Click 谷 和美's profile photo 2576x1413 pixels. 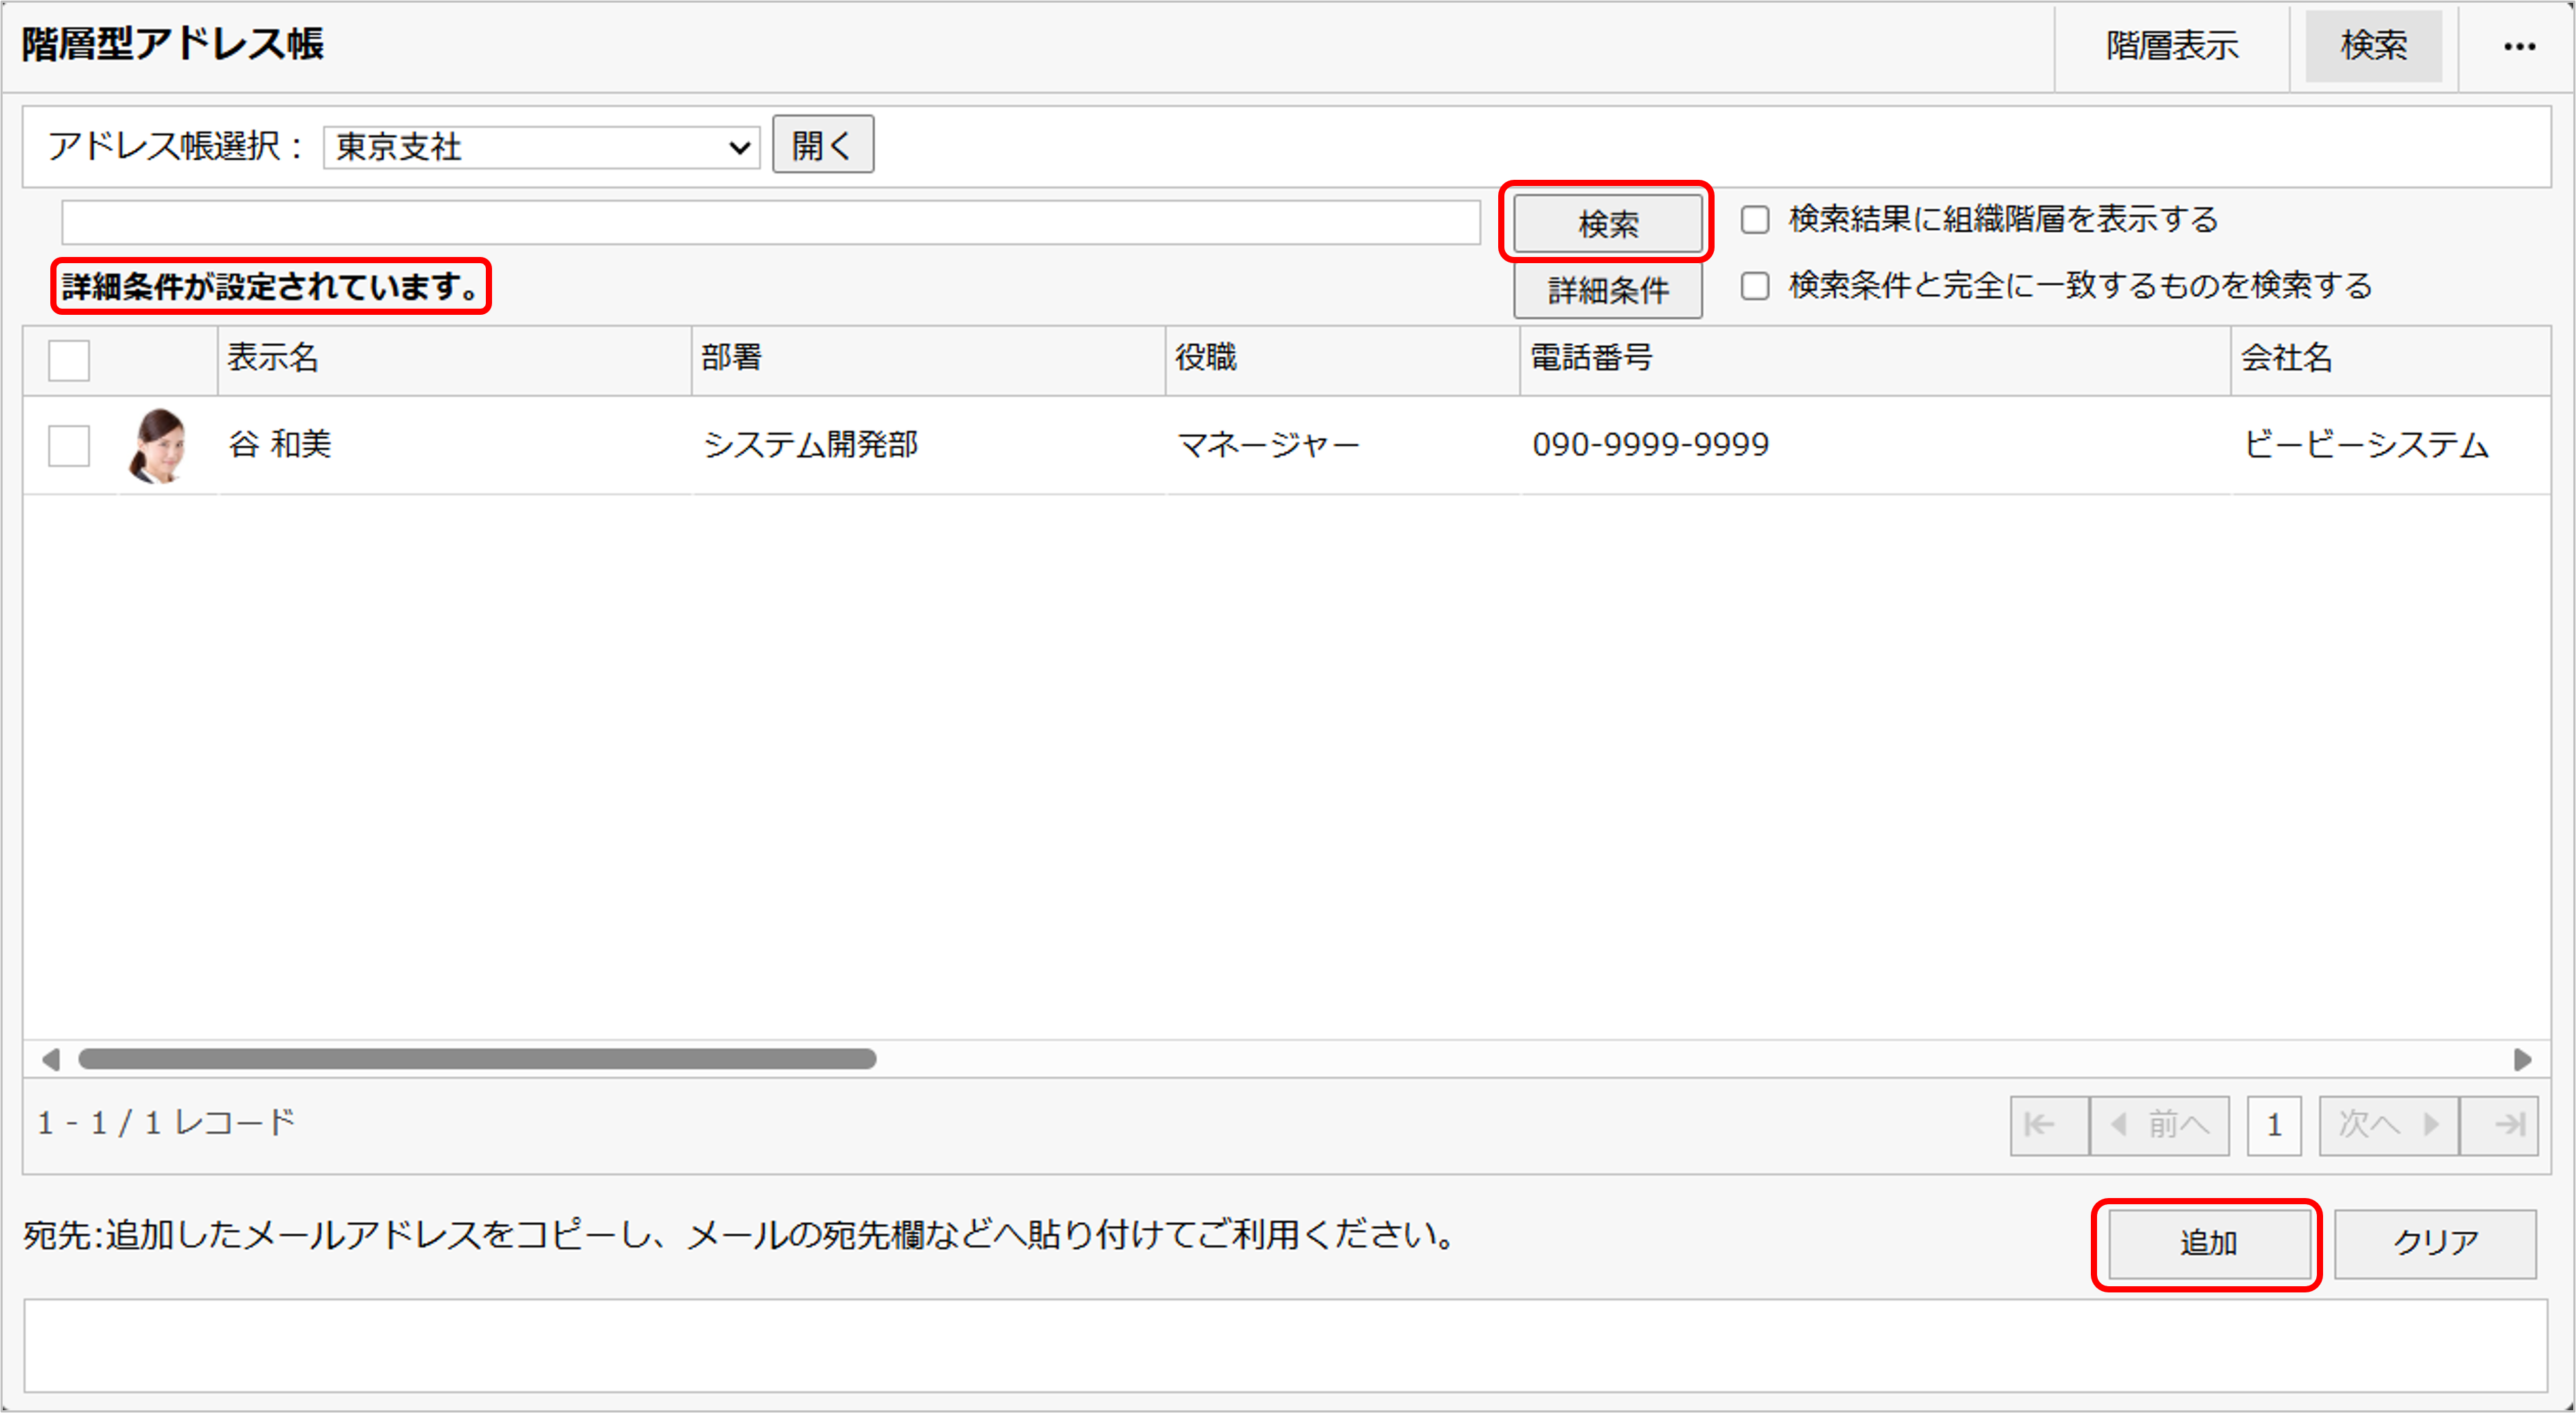[x=158, y=446]
